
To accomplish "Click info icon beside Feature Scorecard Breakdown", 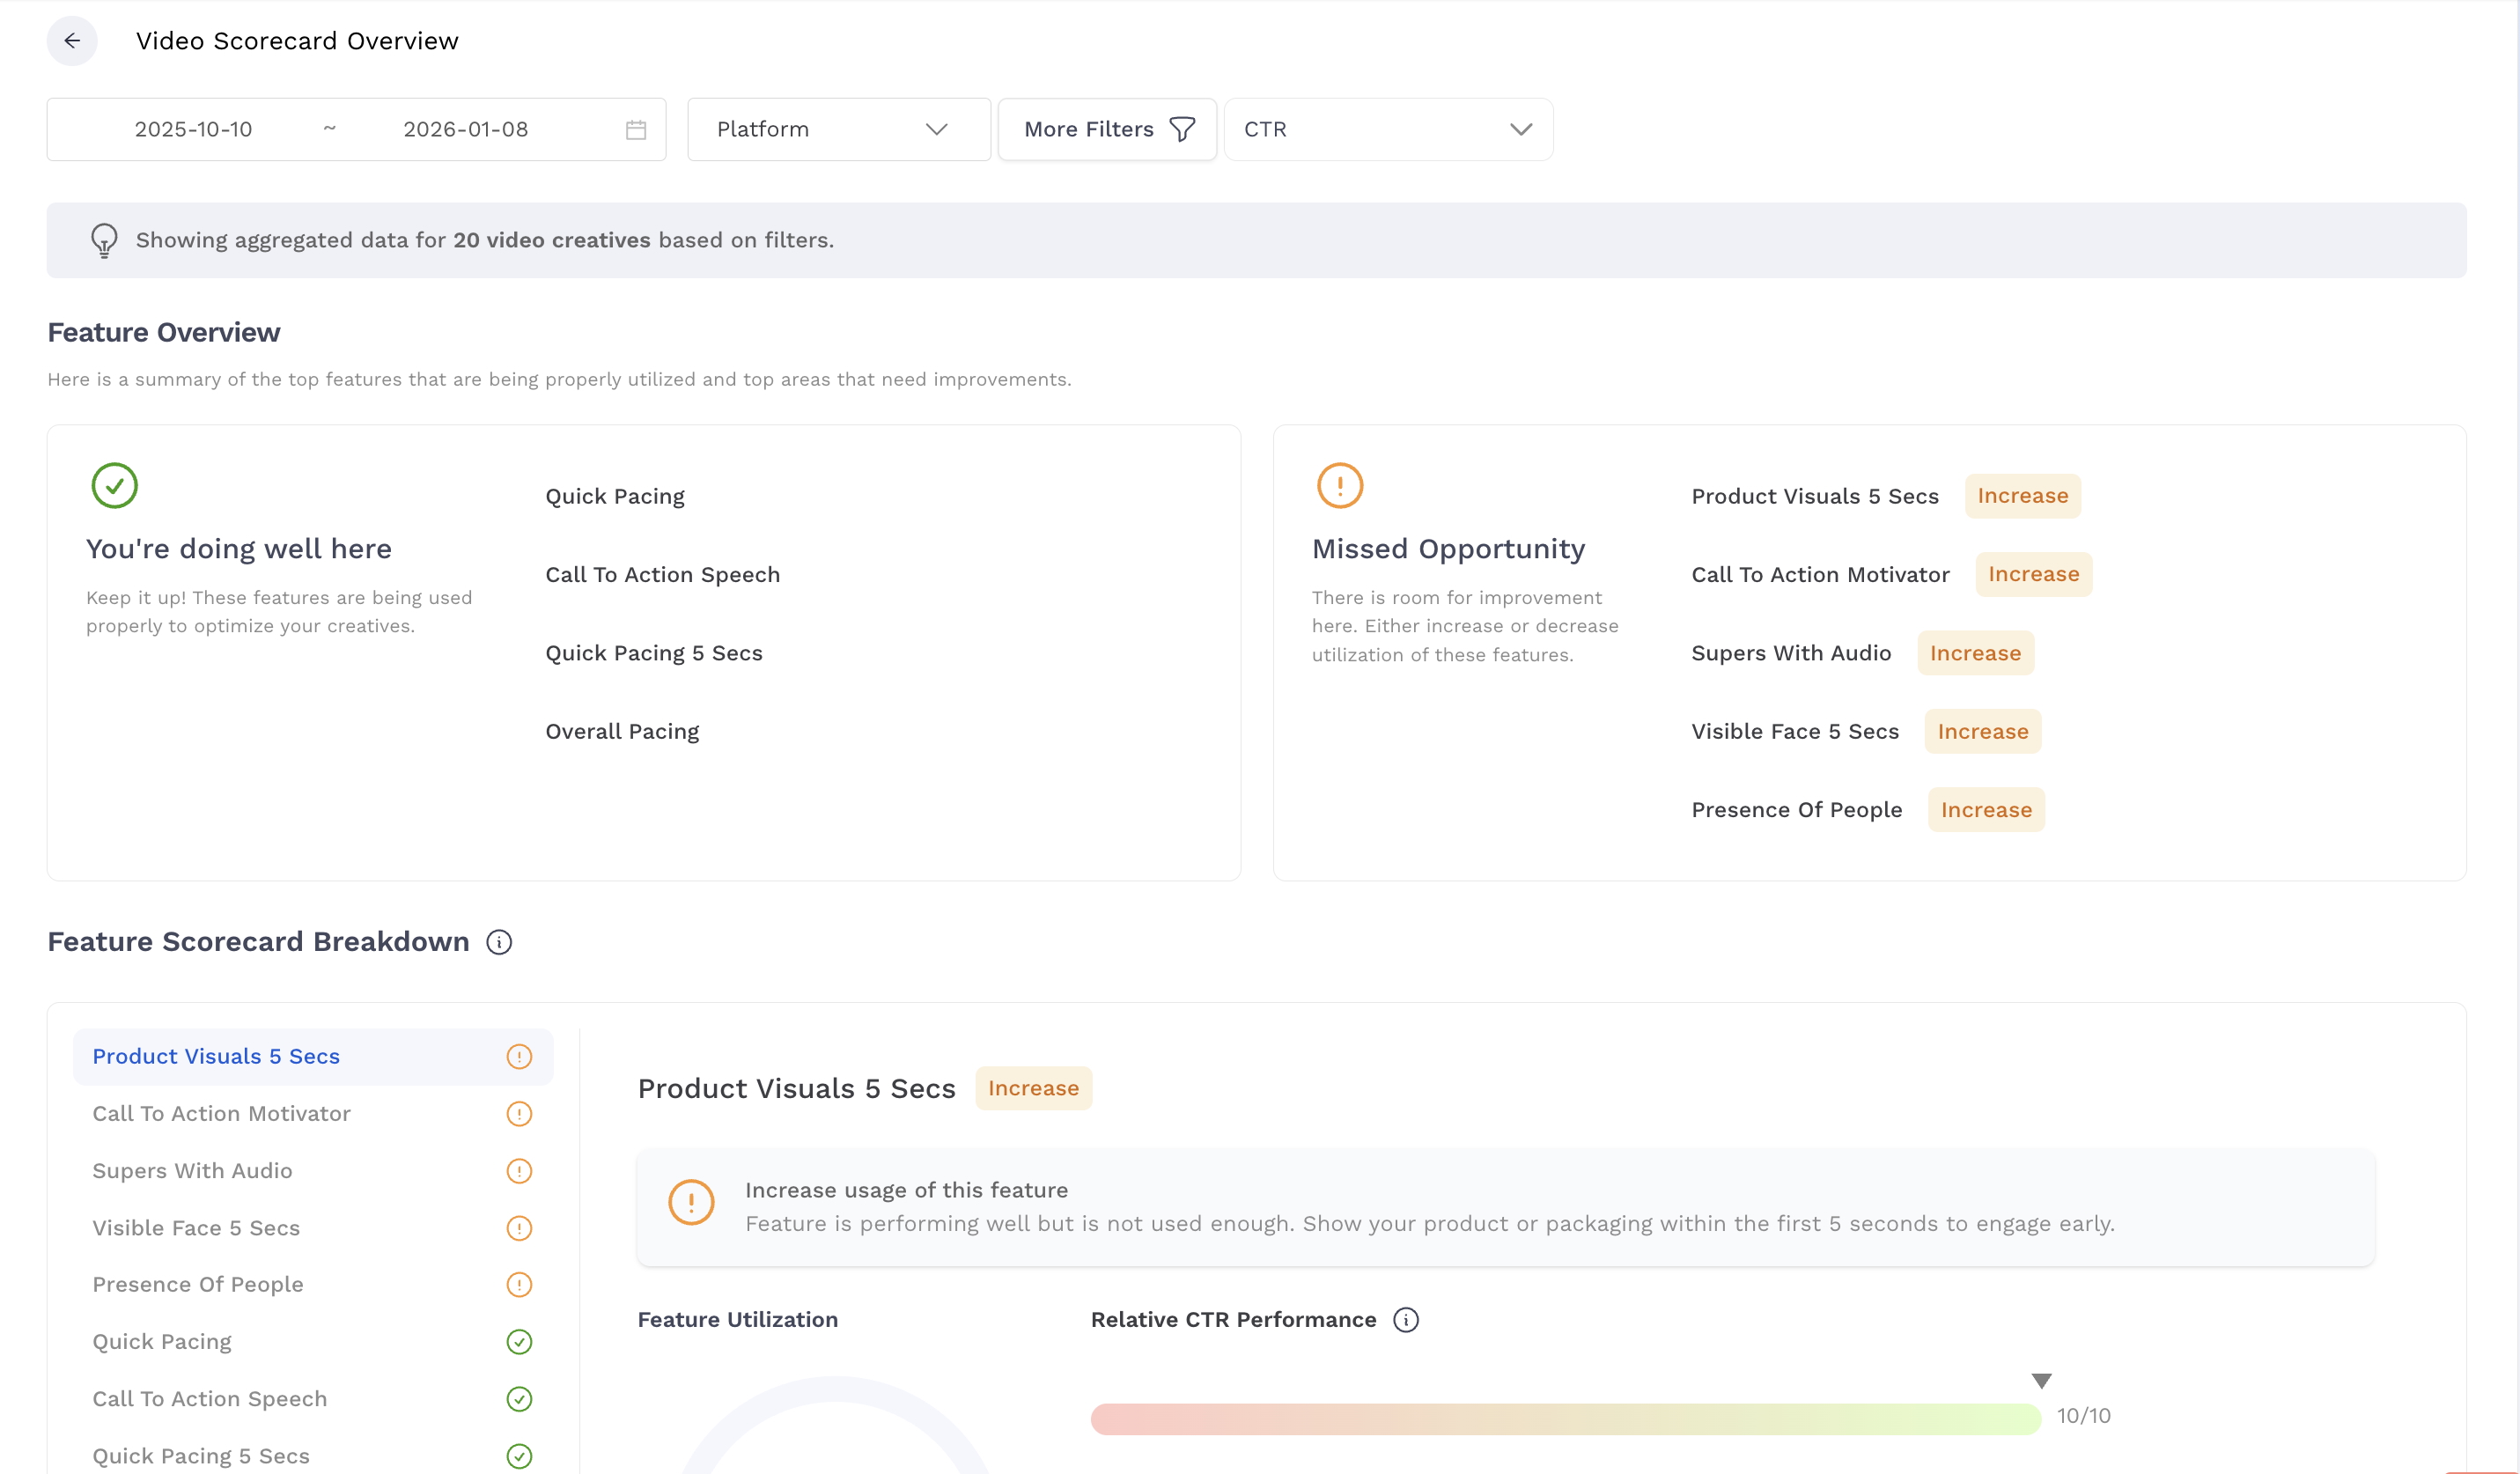I will pyautogui.click(x=499, y=942).
